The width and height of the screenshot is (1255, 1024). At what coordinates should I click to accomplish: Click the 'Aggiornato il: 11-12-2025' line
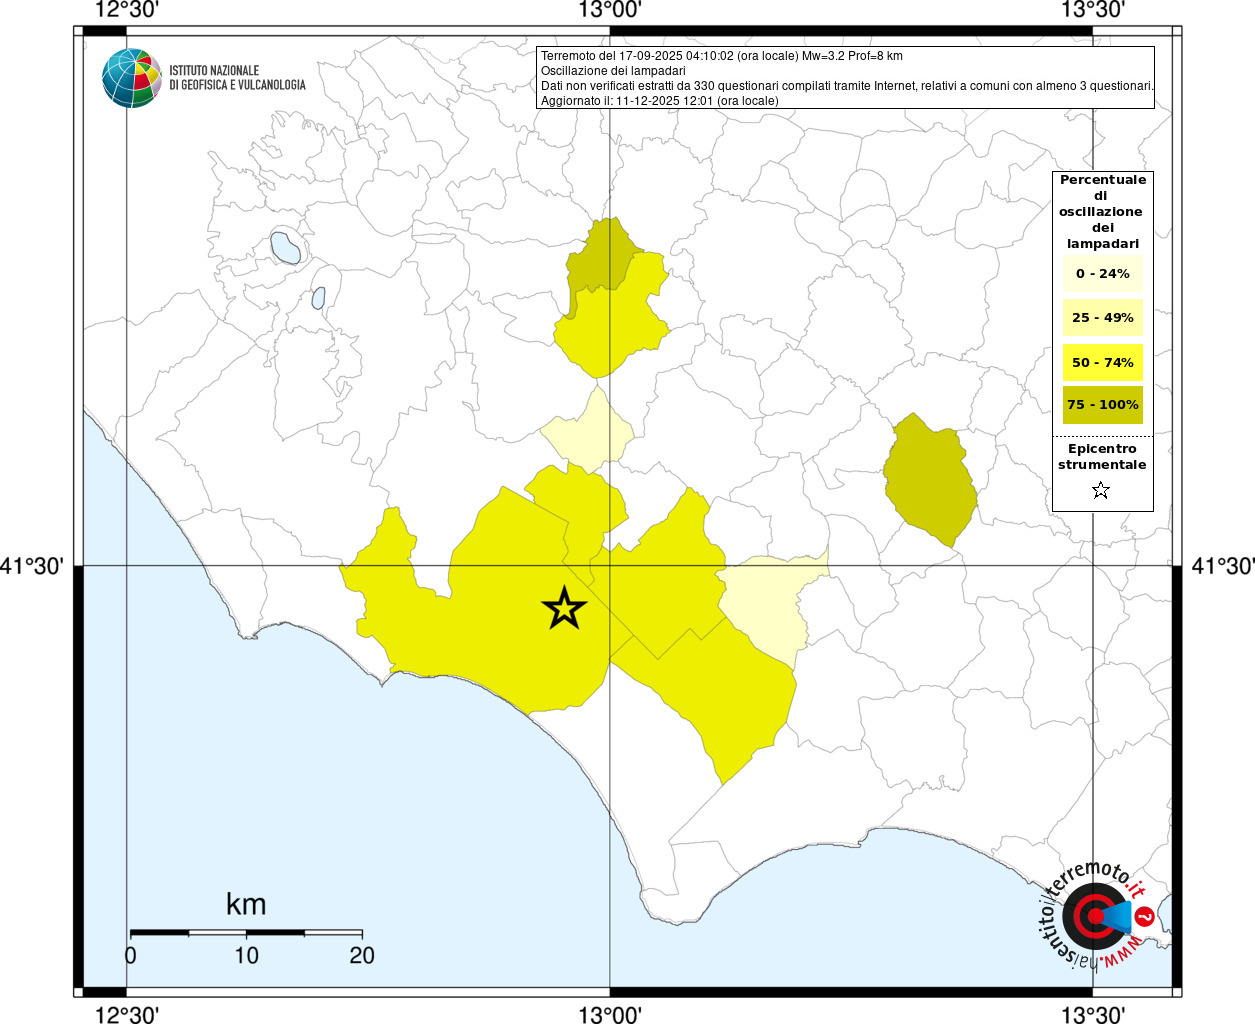[659, 101]
